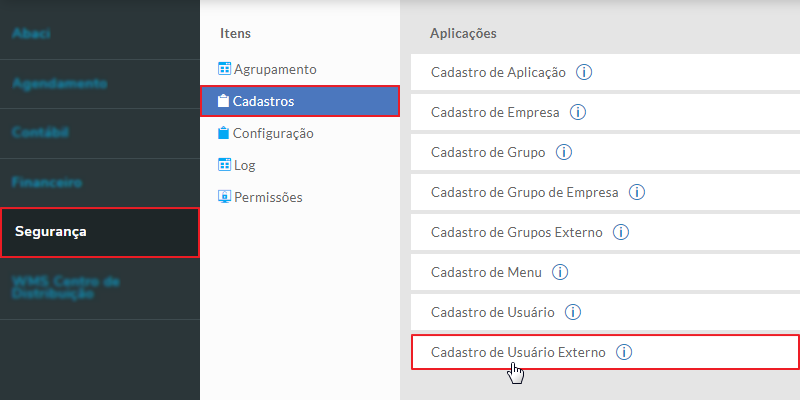Viewport: 800px width, 400px height.
Task: Select Agrupamento in the Itens list
Action: tap(274, 69)
